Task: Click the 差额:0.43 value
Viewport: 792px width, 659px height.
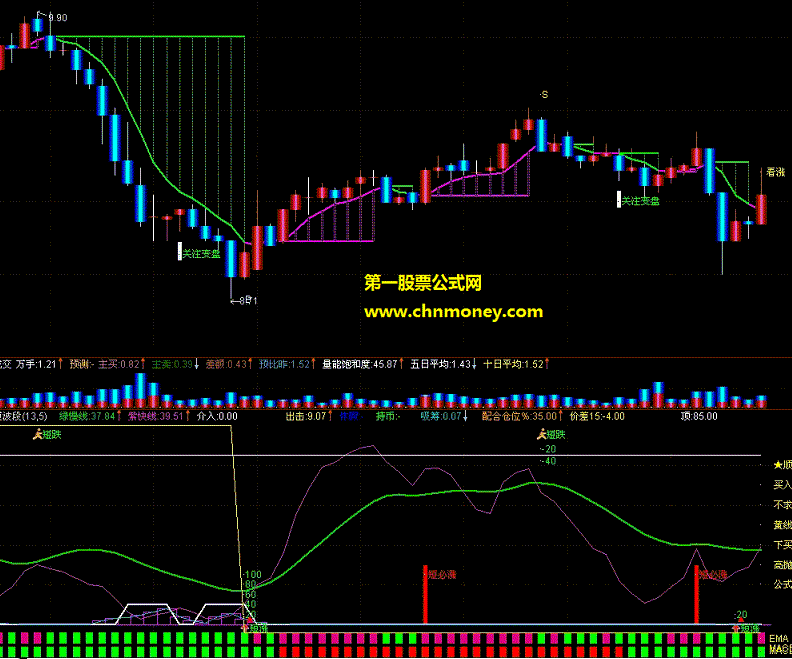Action: (226, 364)
